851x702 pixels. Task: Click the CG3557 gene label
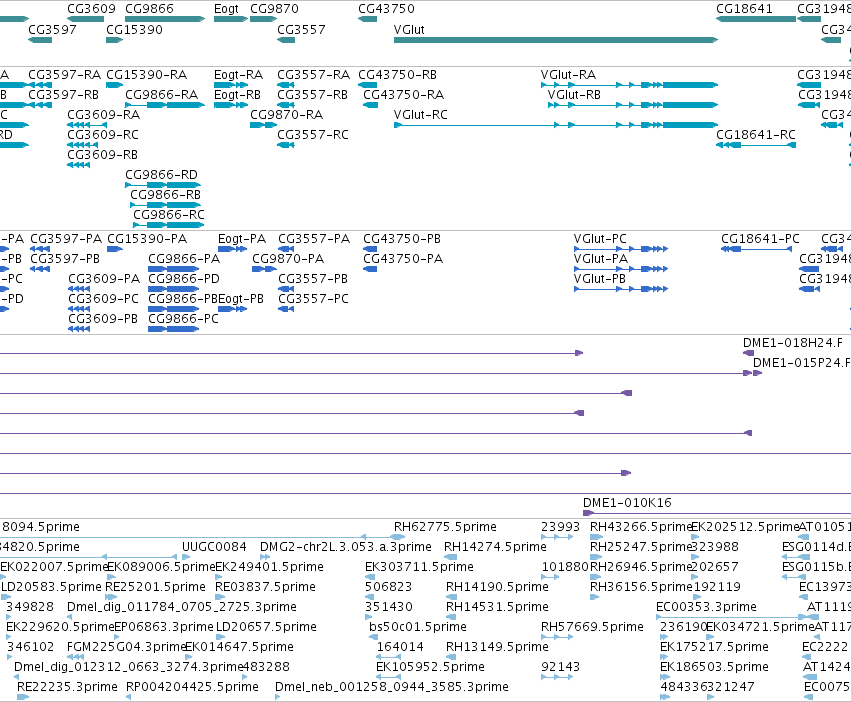[x=301, y=29]
